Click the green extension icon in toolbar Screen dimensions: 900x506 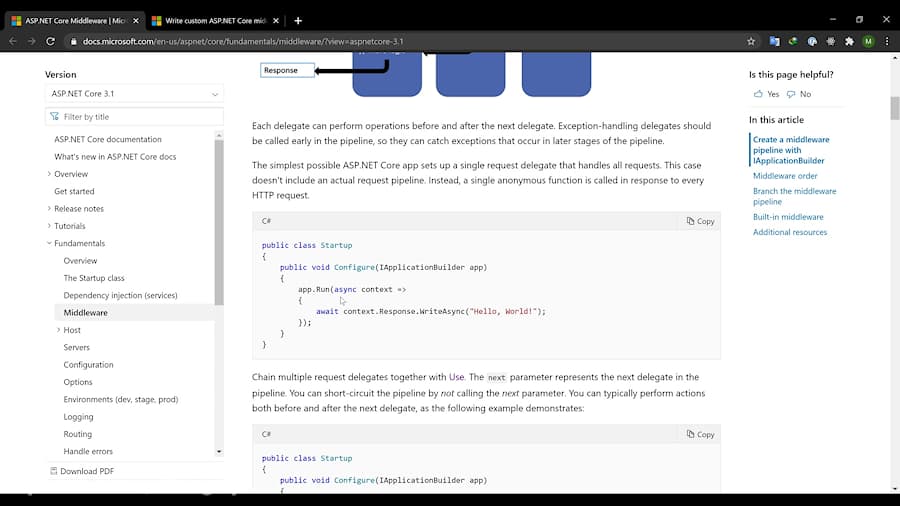point(793,41)
